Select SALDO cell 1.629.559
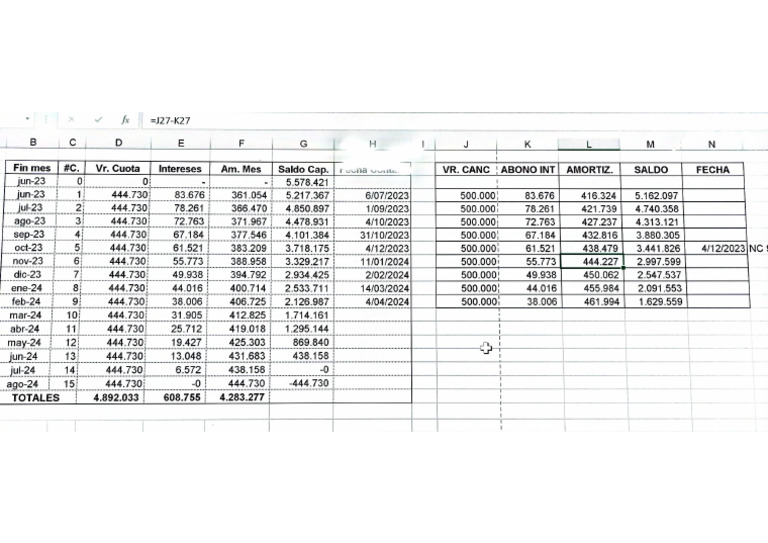 pos(656,302)
